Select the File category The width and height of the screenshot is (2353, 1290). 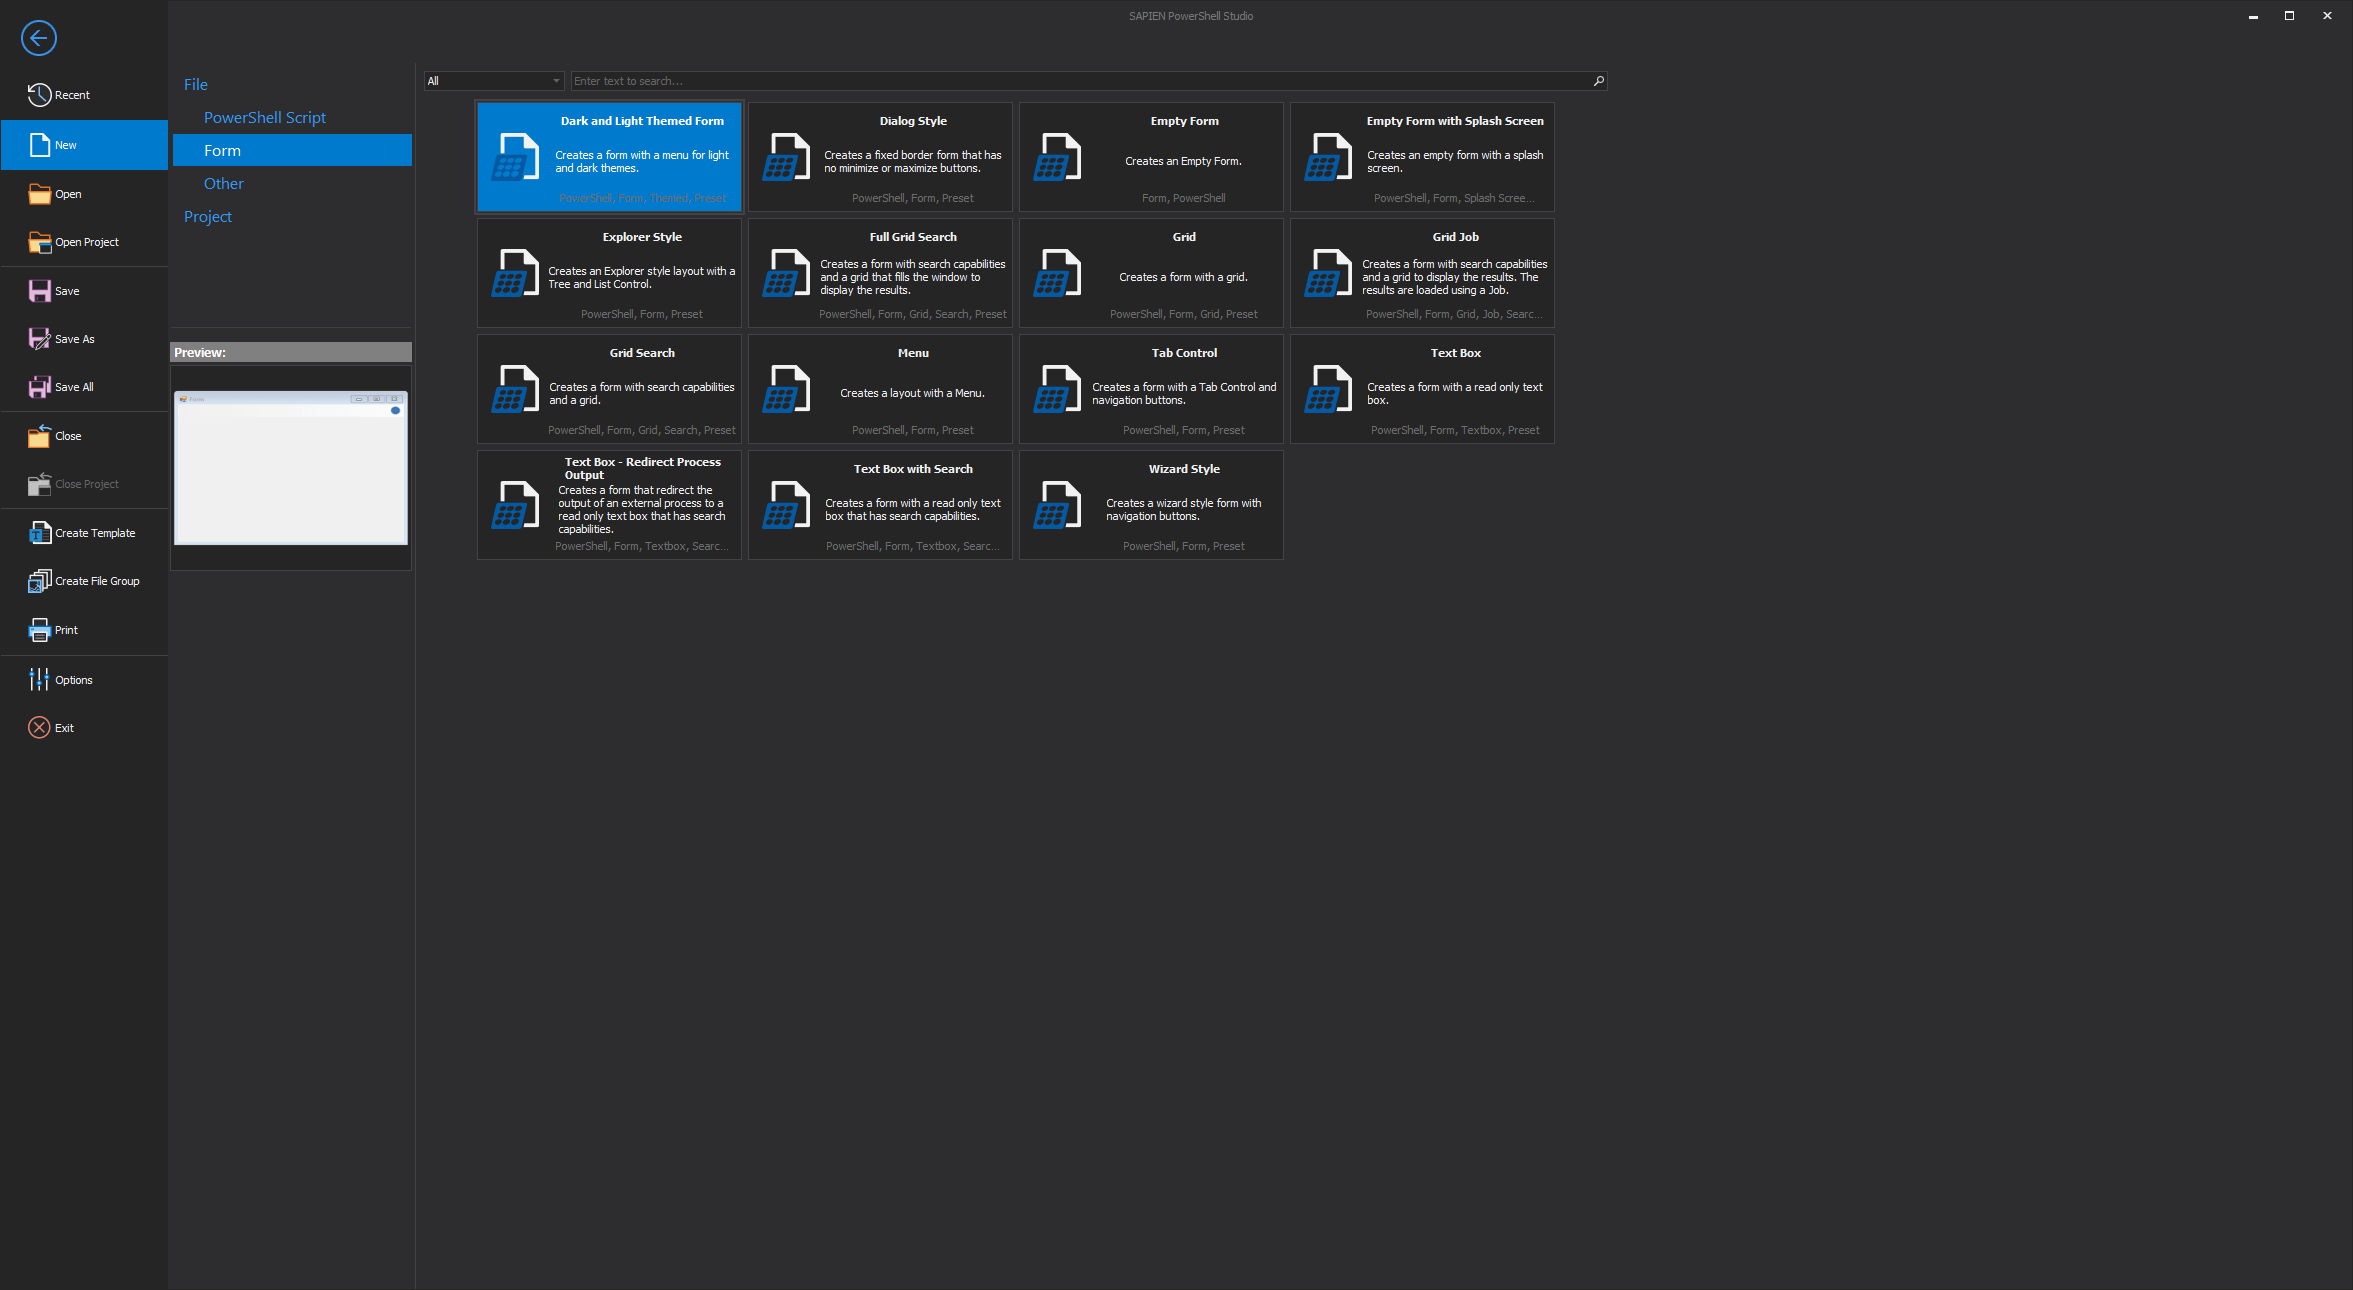tap(196, 85)
